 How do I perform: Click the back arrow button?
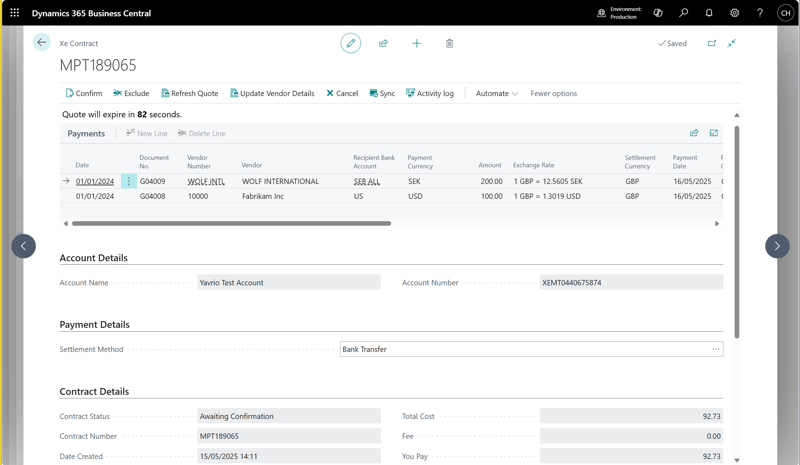[x=41, y=43]
